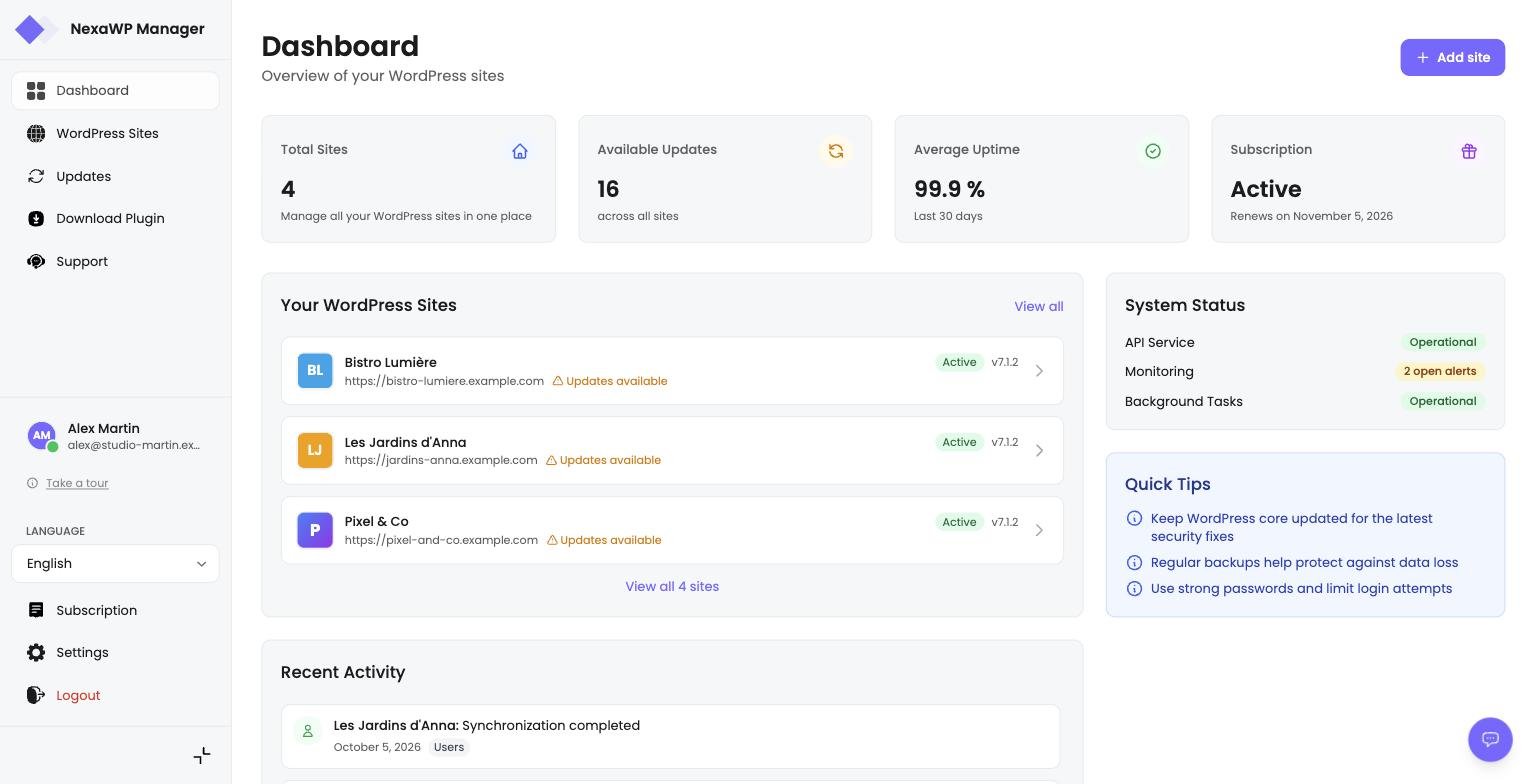Click the Operational badge for Background Tasks
1535x784 pixels.
(1443, 402)
